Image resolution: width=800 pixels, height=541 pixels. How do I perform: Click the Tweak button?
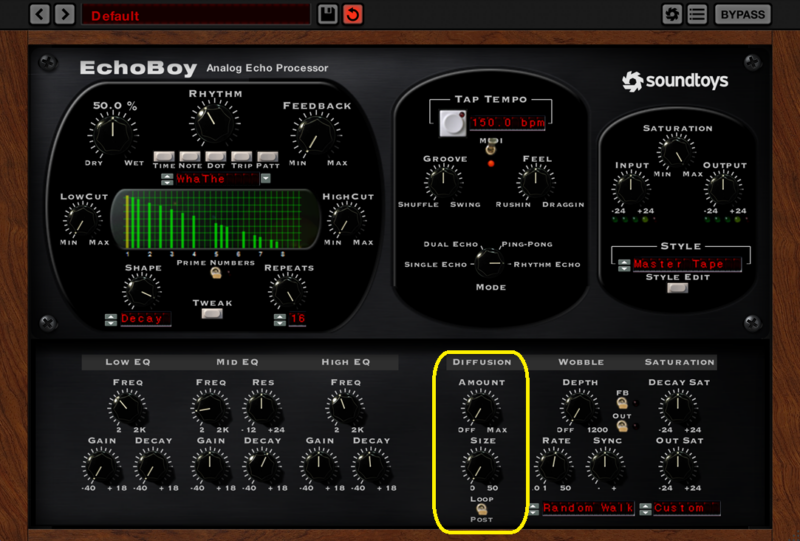212,313
